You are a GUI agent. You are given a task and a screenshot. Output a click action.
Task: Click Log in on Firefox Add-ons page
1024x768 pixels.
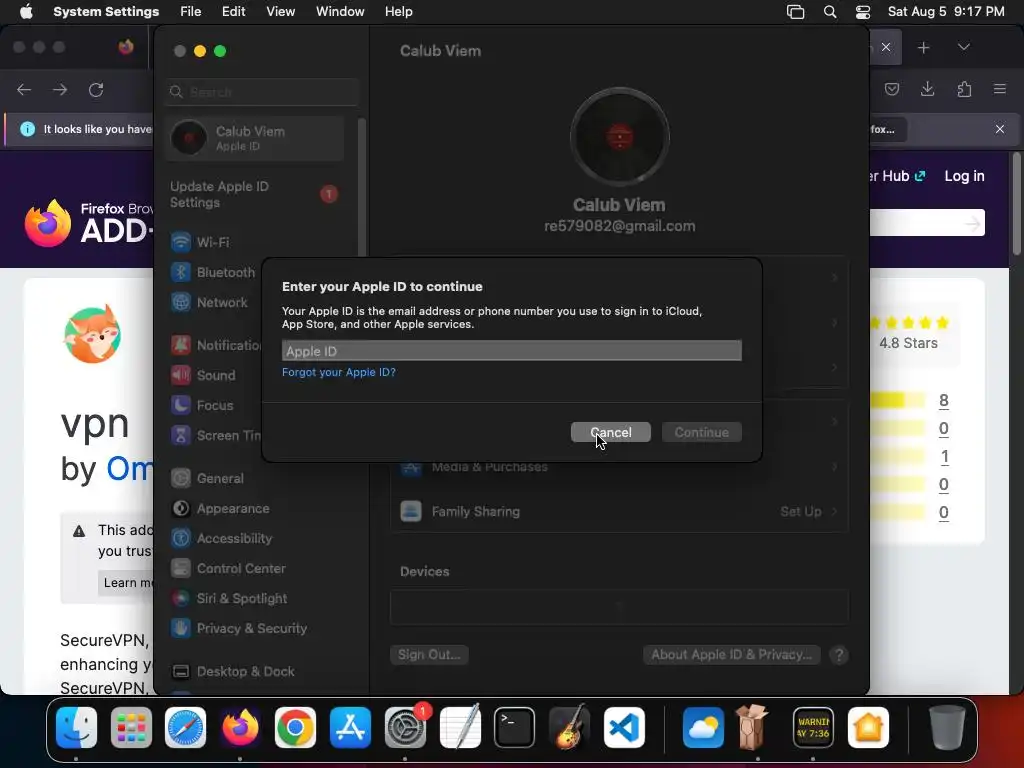pyautogui.click(x=964, y=176)
